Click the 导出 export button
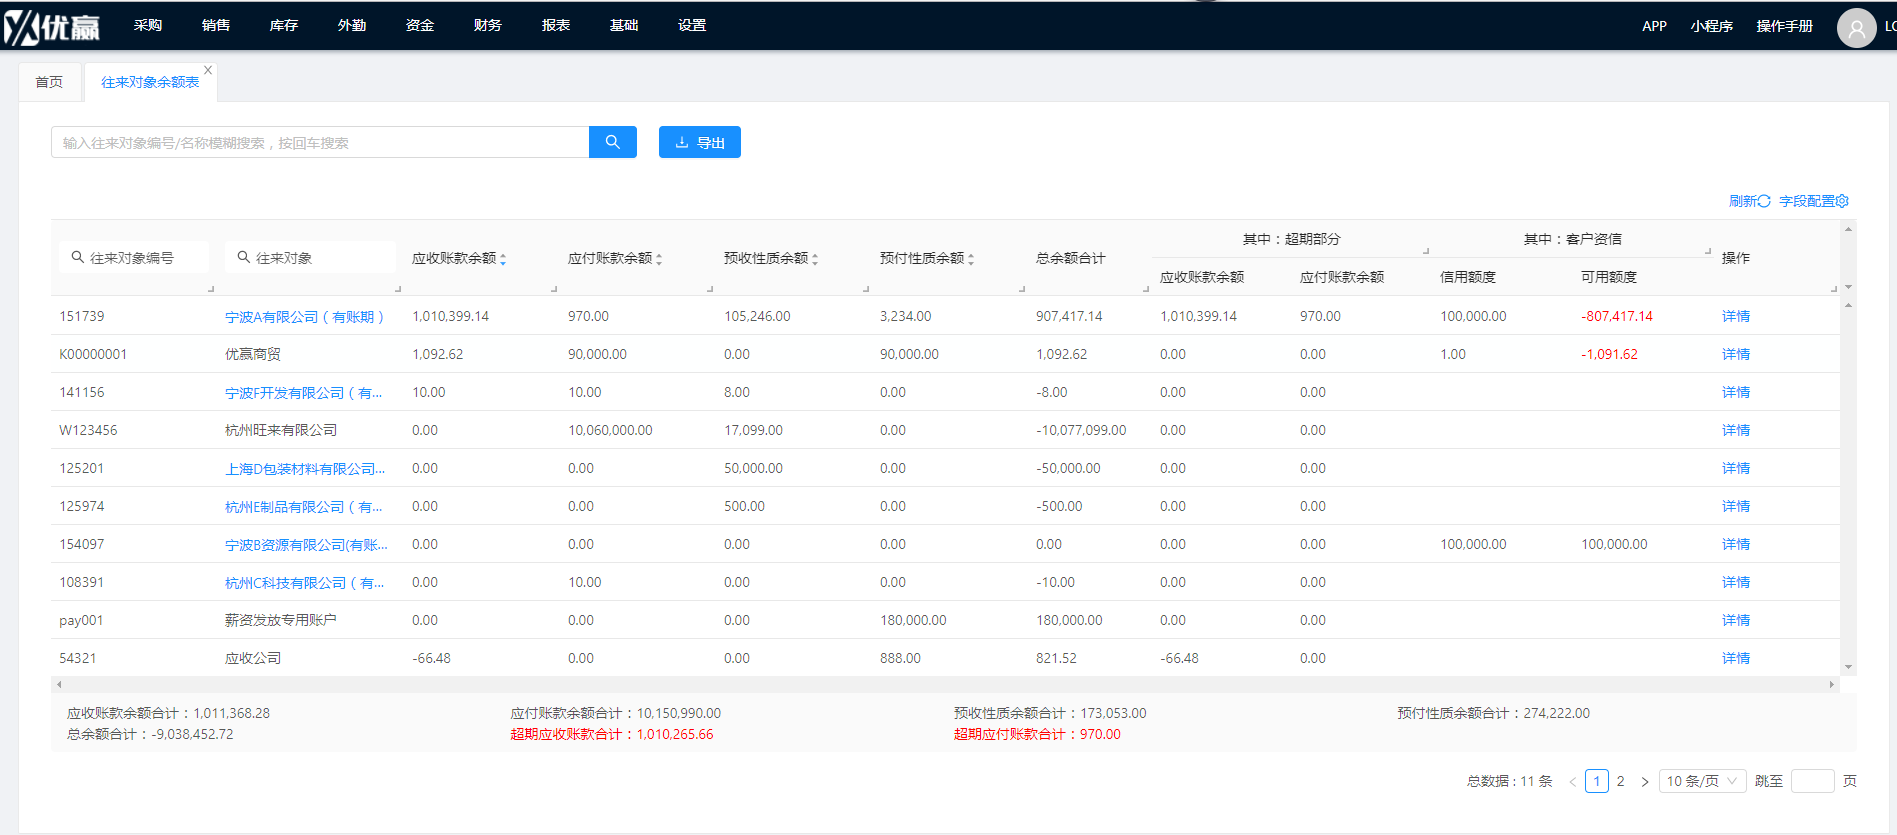This screenshot has height=835, width=1897. pos(700,142)
